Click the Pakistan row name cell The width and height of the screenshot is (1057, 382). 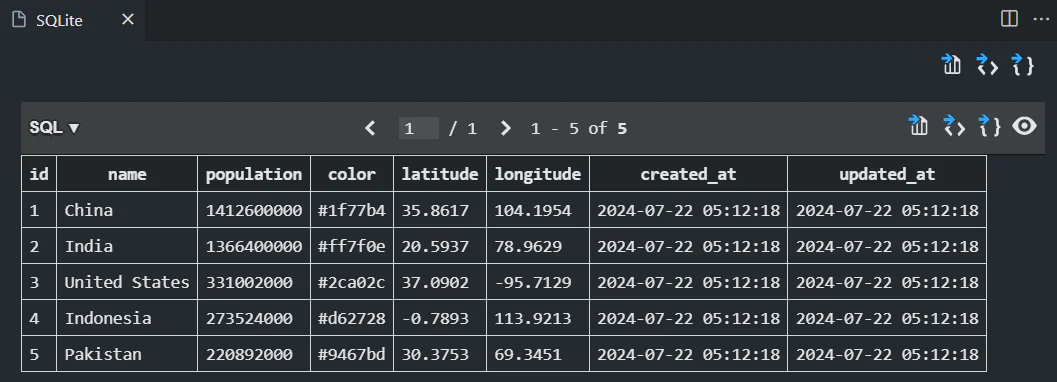127,354
